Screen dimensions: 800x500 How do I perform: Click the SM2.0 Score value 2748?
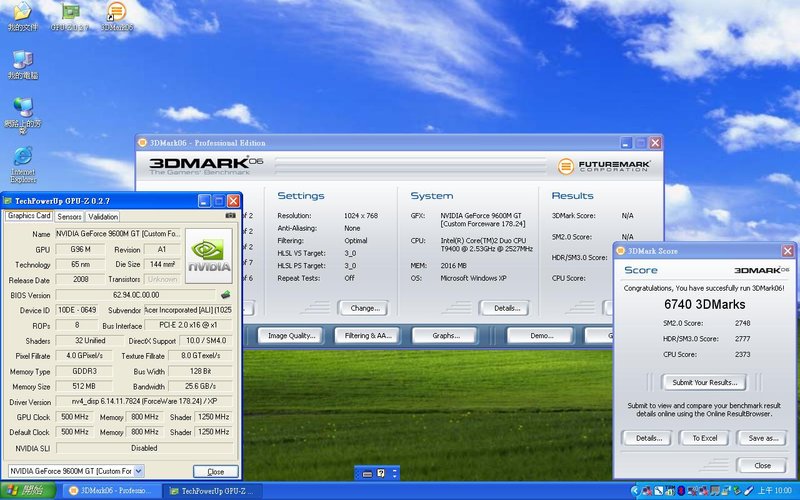tap(742, 323)
